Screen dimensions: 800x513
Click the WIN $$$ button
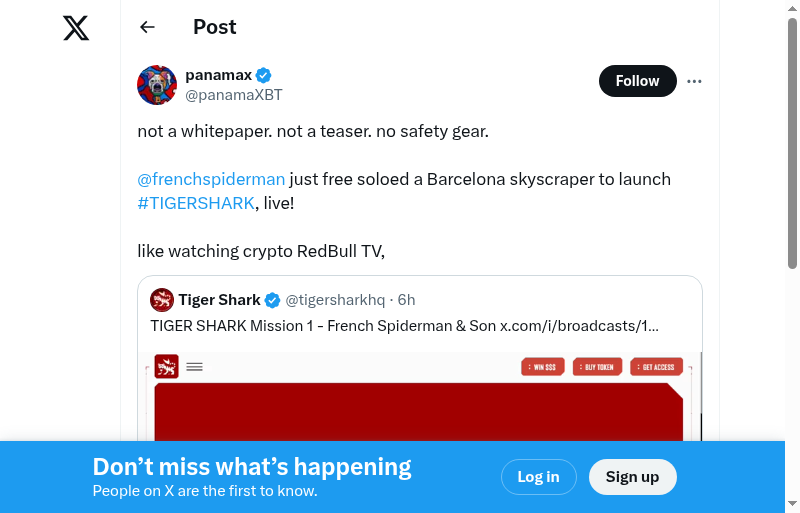pyautogui.click(x=543, y=367)
